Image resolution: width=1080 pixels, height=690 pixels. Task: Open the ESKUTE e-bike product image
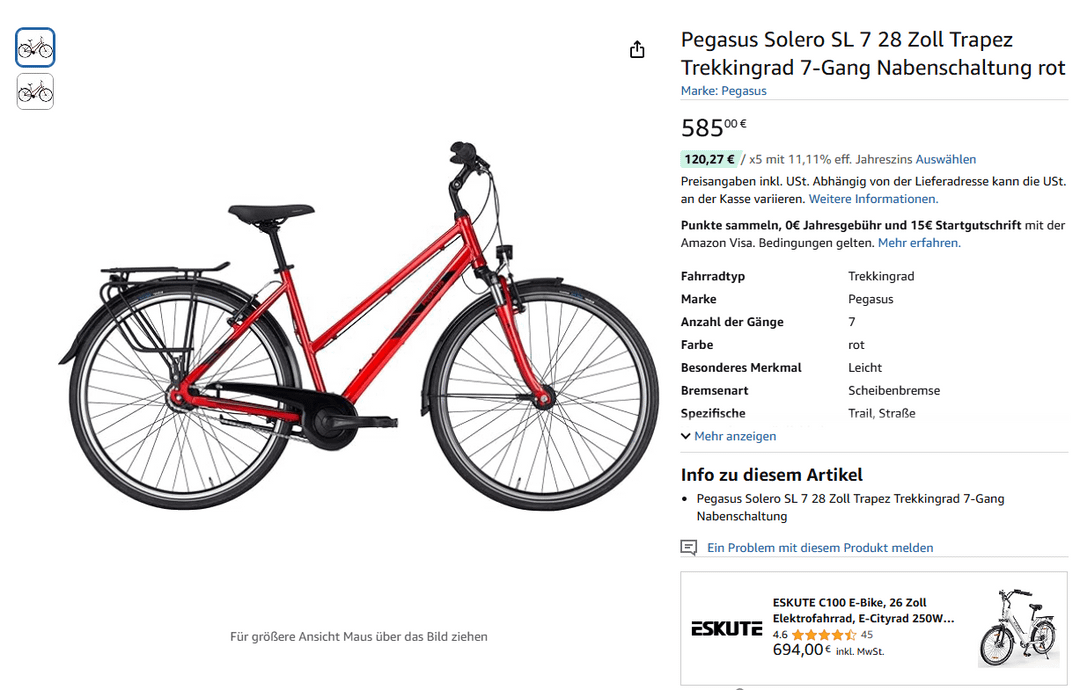coord(1017,627)
